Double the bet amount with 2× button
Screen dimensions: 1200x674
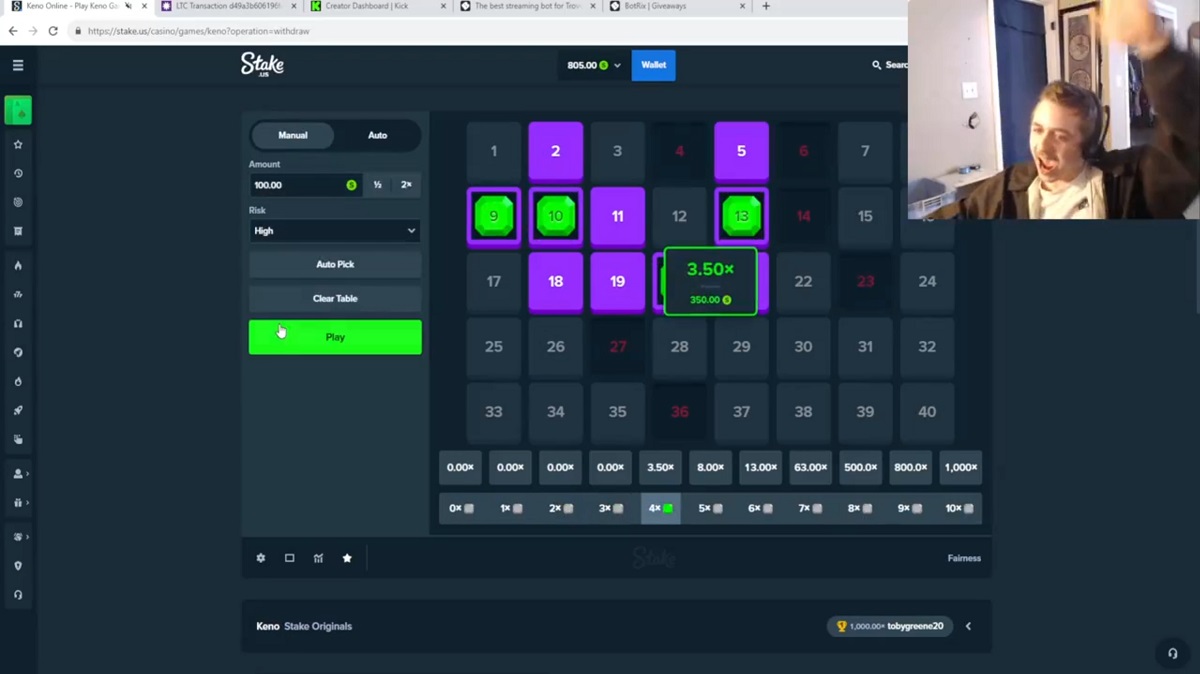pyautogui.click(x=406, y=185)
